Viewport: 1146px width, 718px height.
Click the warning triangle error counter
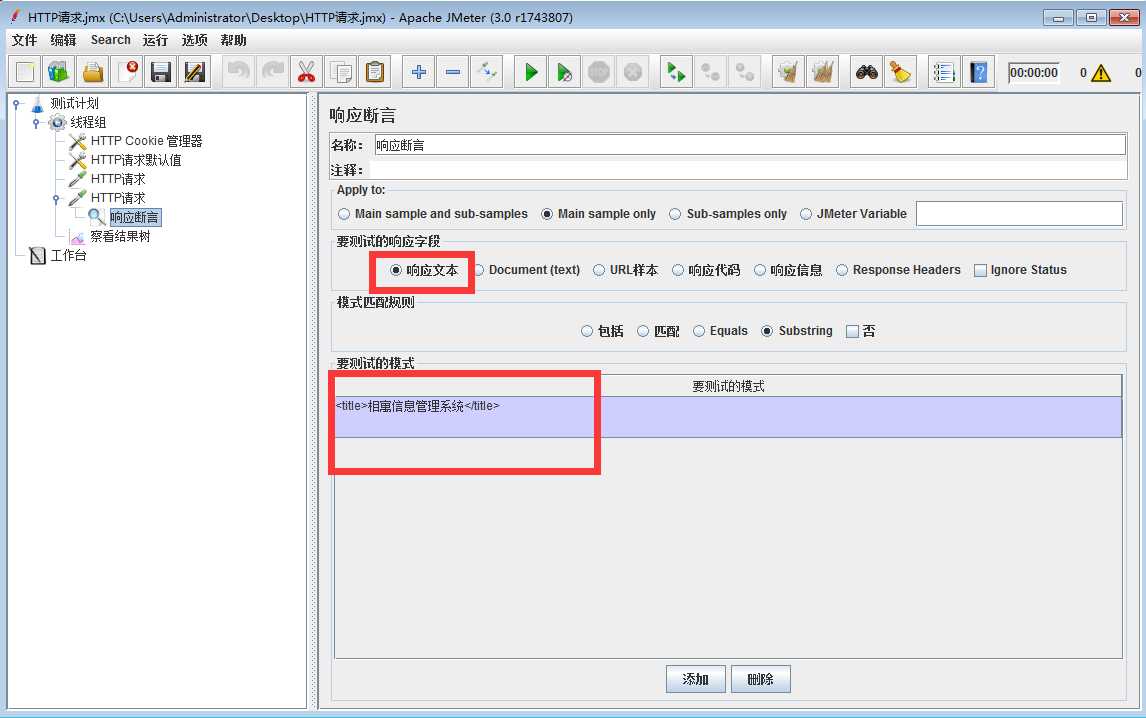pos(1101,73)
